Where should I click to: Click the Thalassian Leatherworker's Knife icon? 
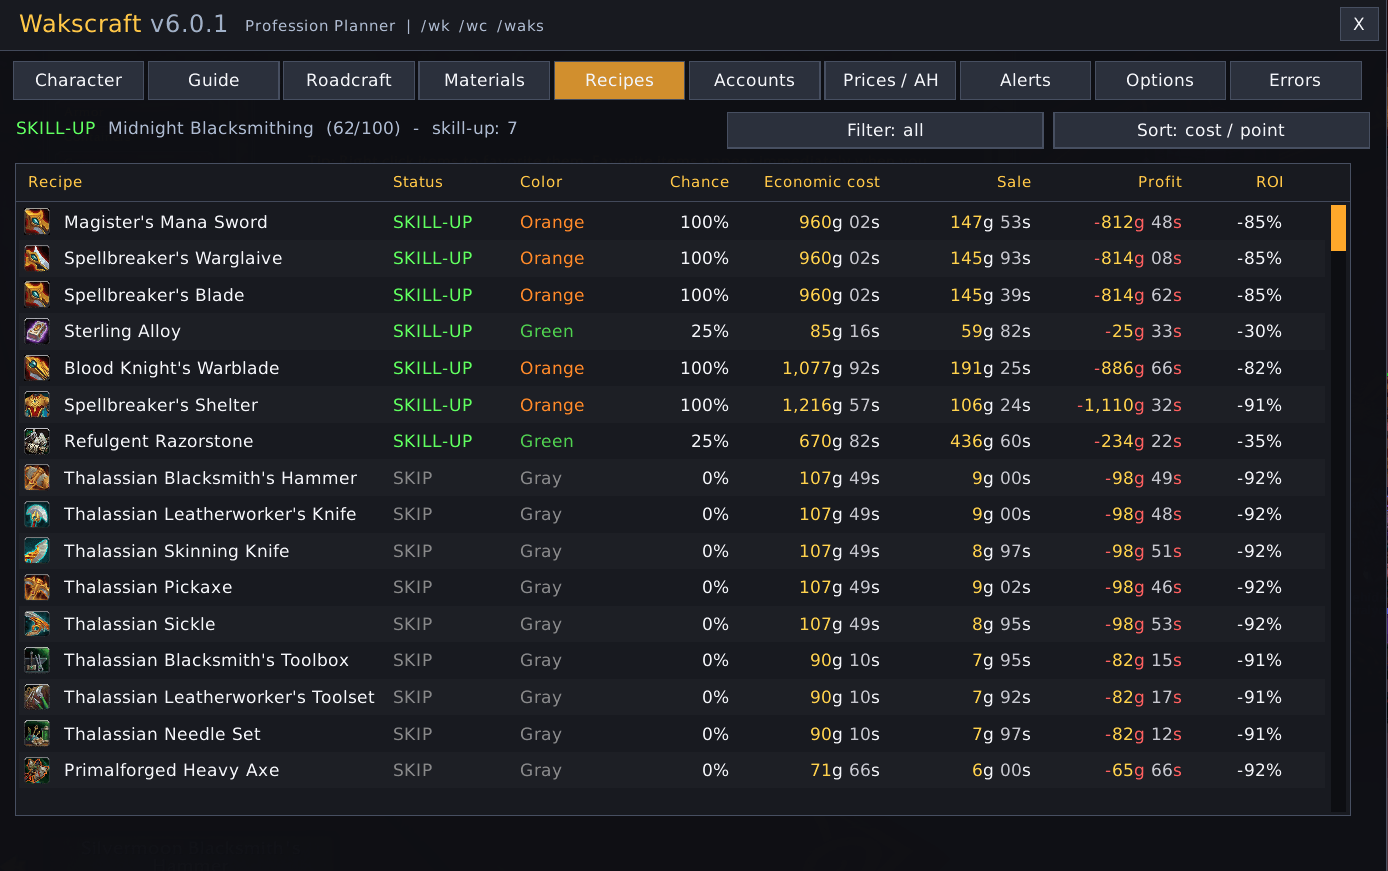37,514
